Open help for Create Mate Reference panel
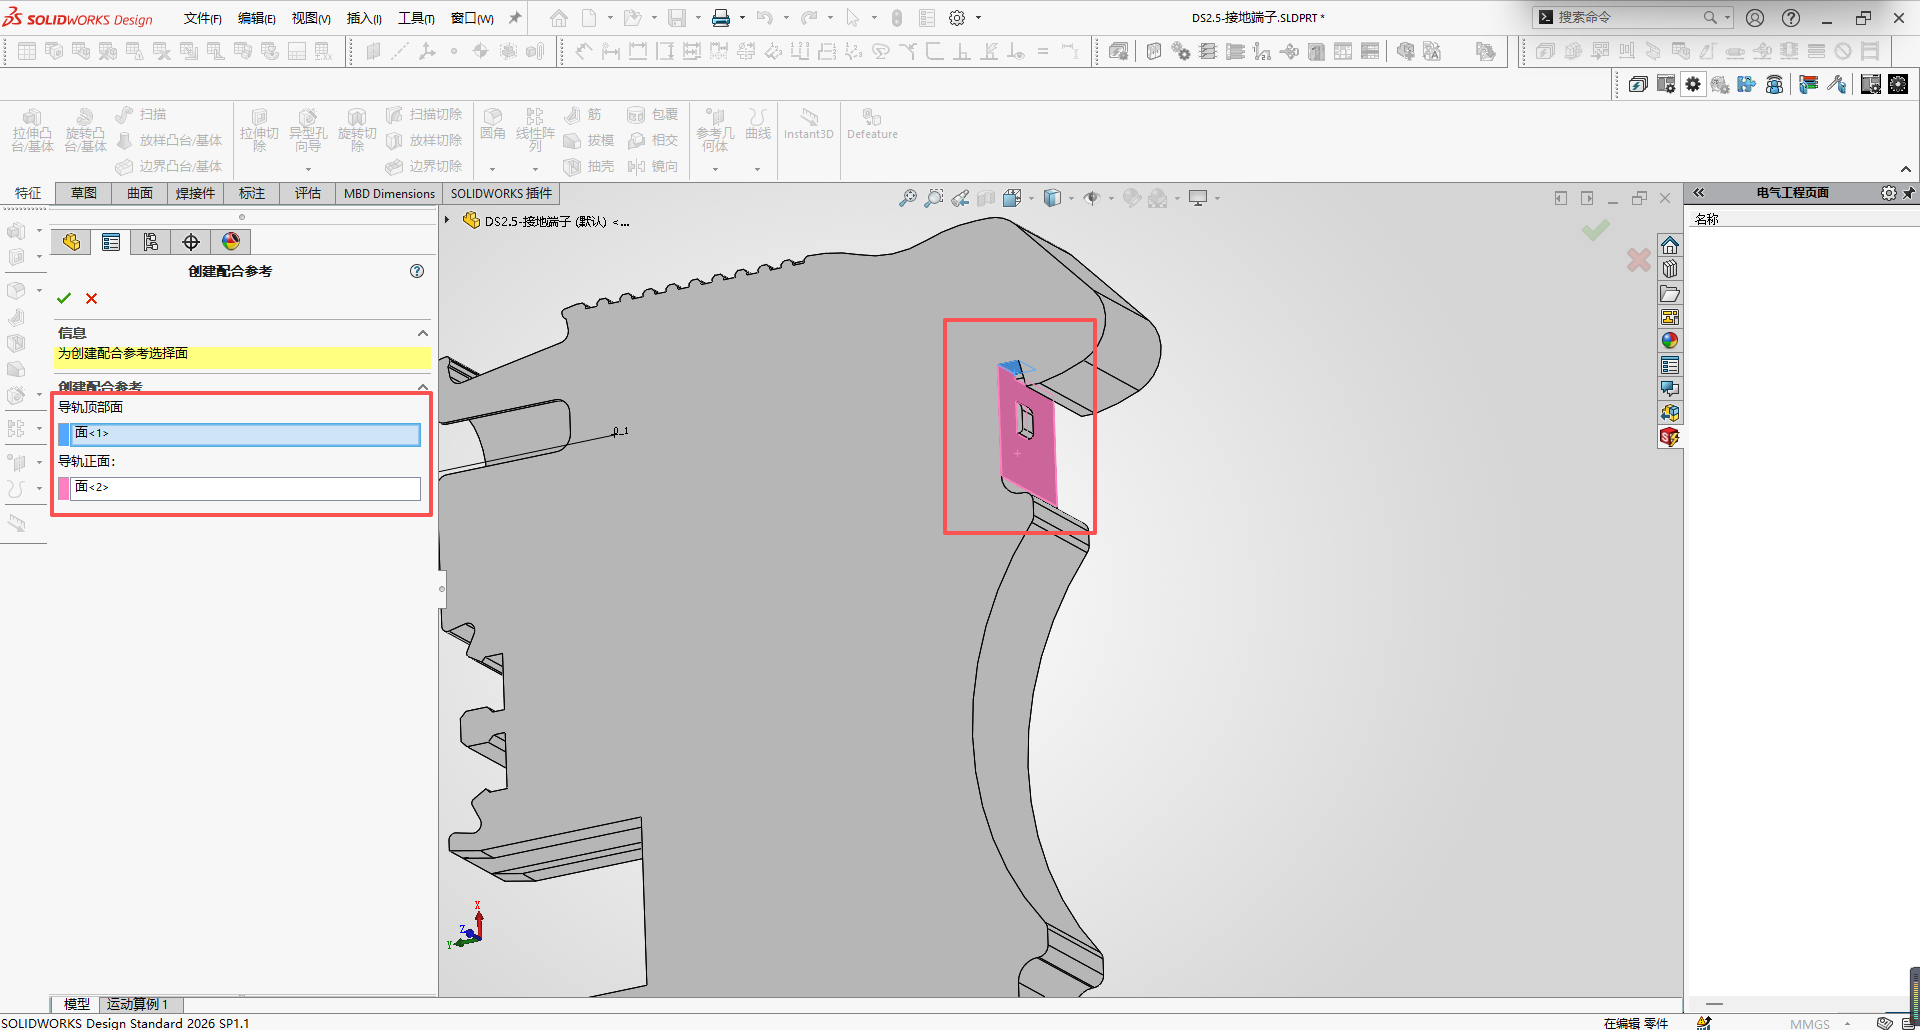The width and height of the screenshot is (1920, 1030). pyautogui.click(x=417, y=271)
